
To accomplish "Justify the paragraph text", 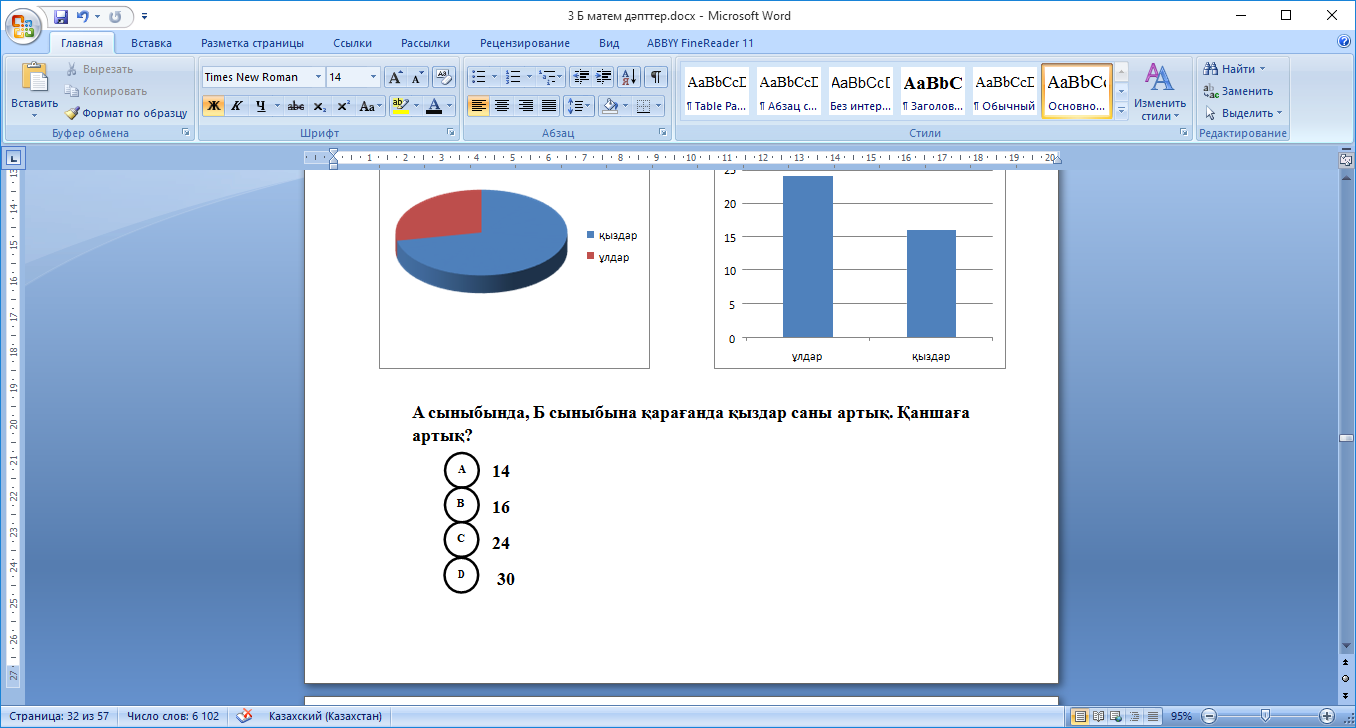I will [548, 106].
